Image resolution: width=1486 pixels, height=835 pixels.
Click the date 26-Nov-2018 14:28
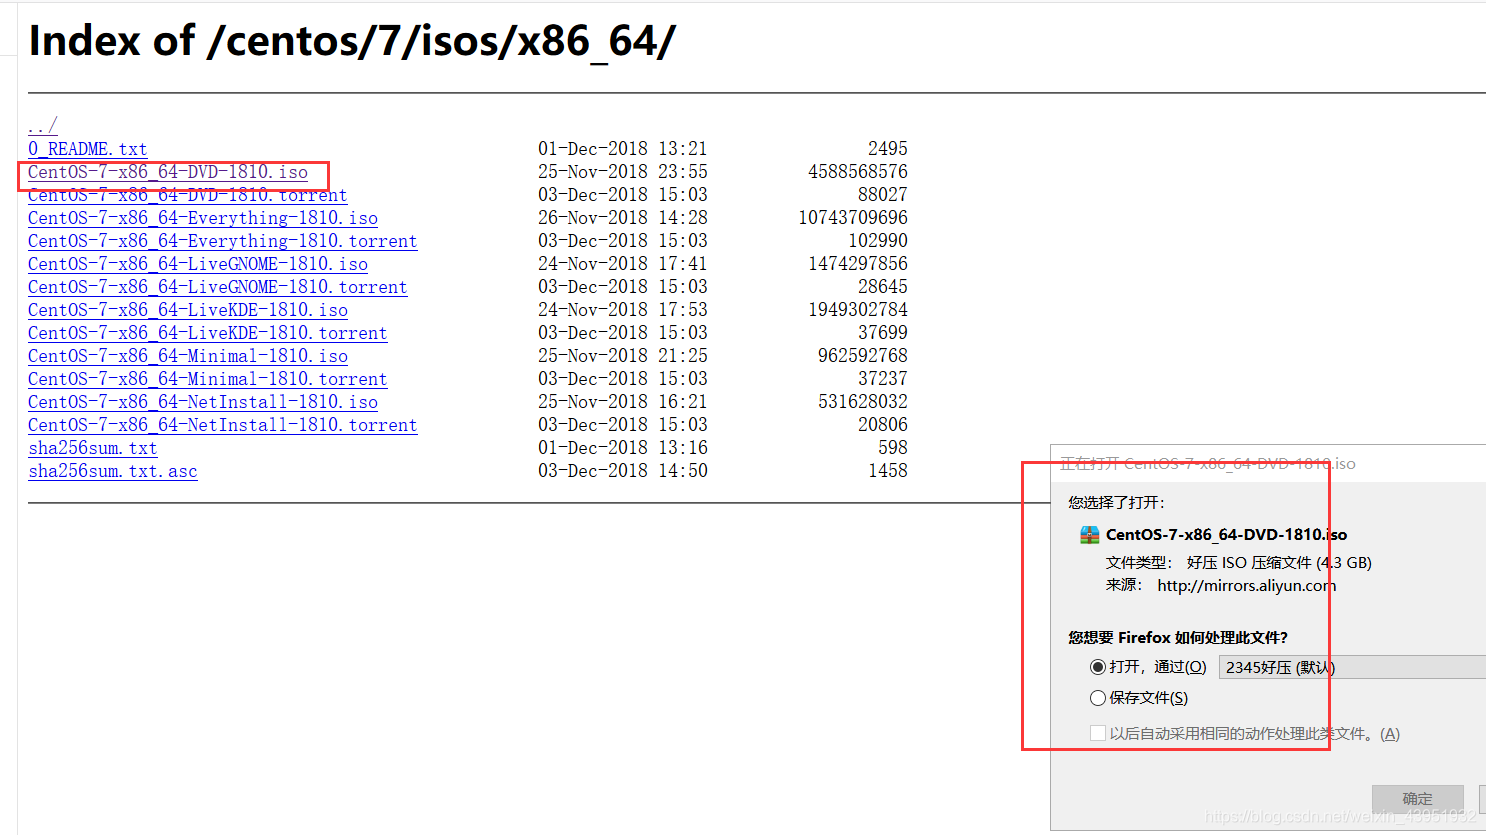[623, 218]
